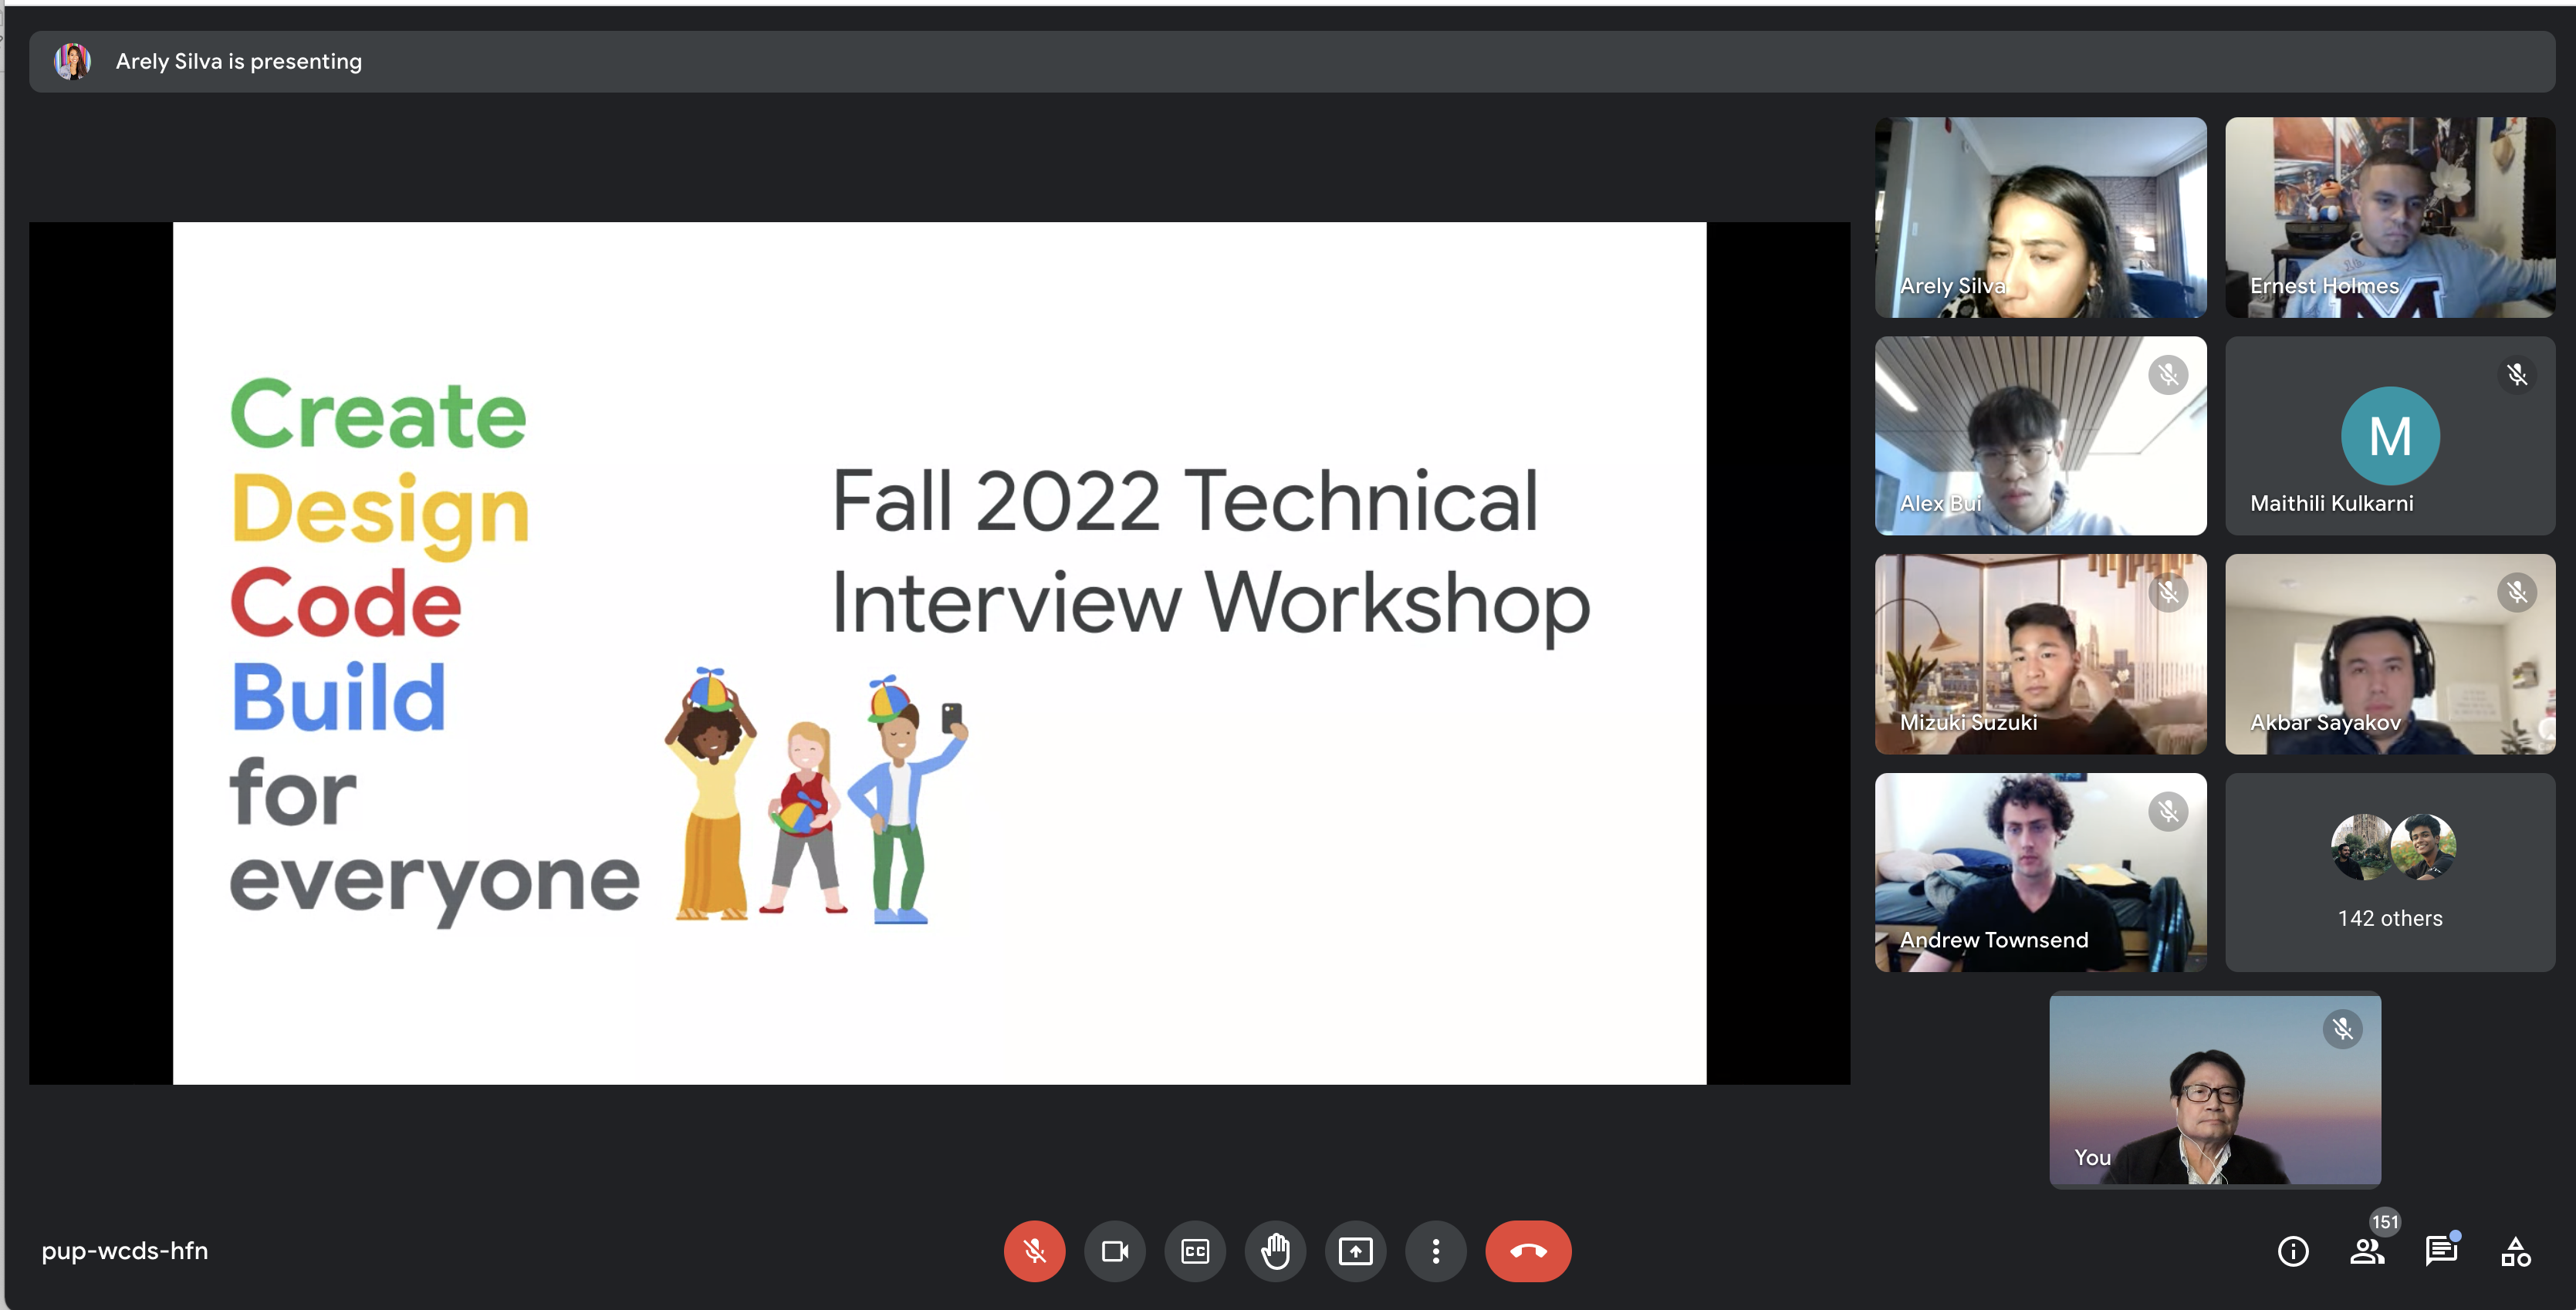This screenshot has width=2576, height=1310.
Task: Show everyone participants list icon
Action: pos(2366,1250)
